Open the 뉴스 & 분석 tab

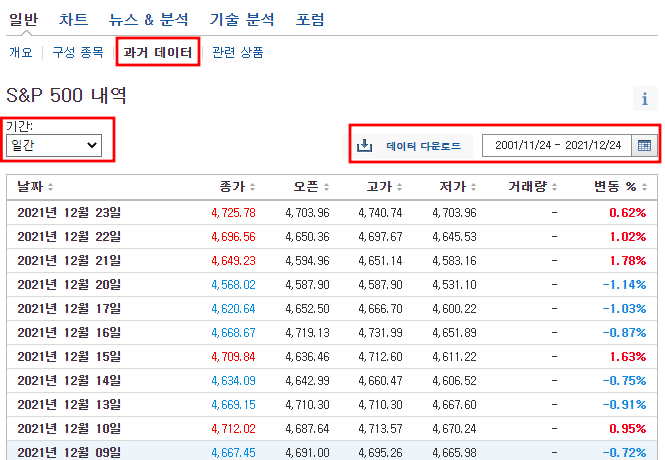(148, 20)
